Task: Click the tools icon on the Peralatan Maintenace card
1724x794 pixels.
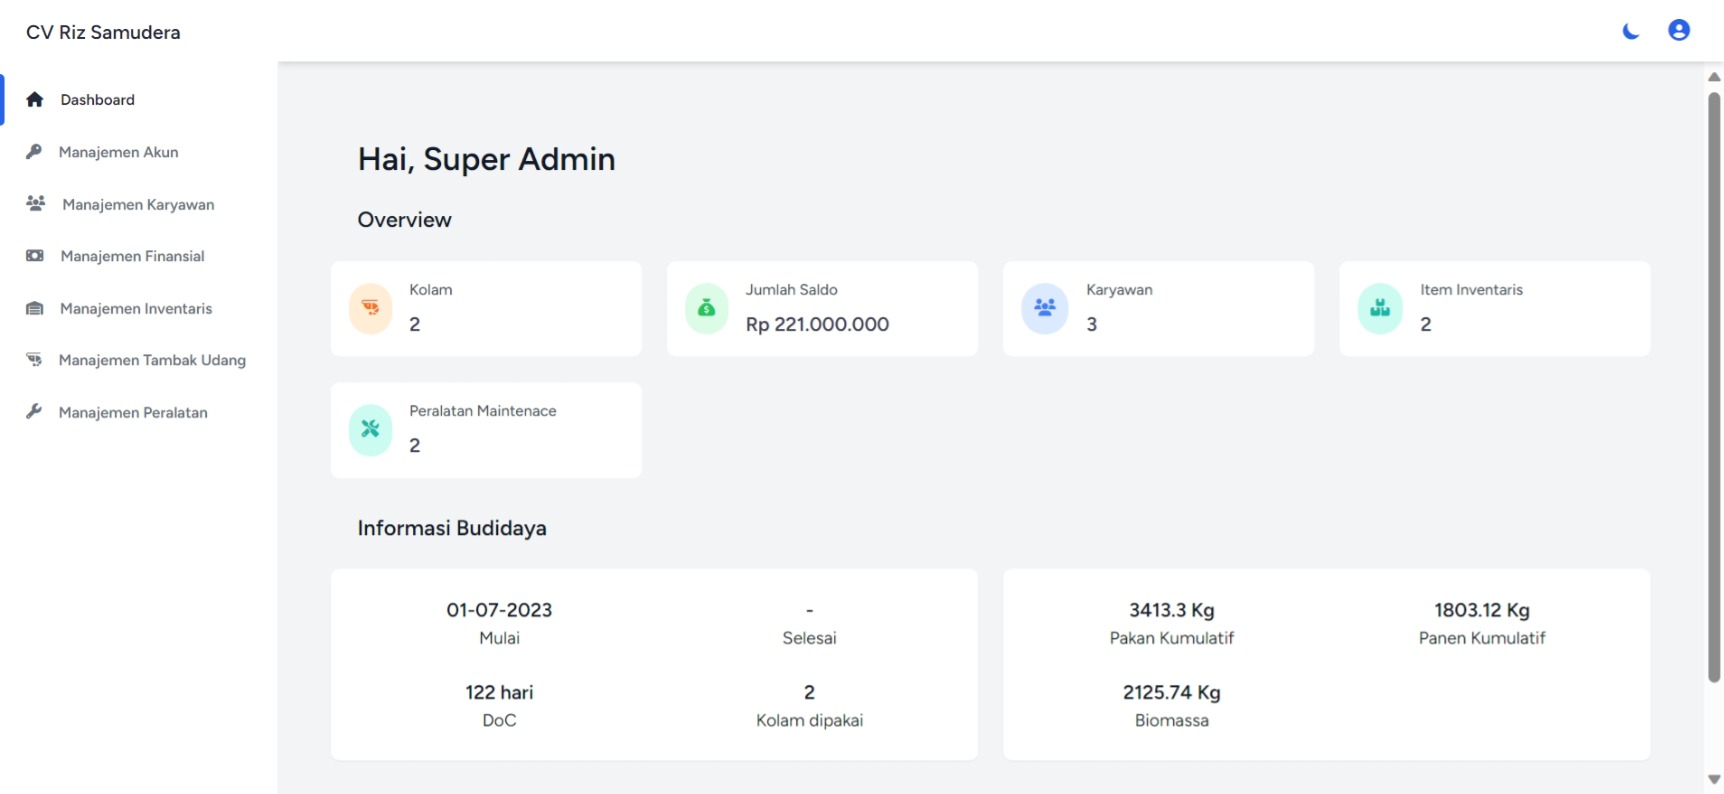Action: [x=370, y=429]
